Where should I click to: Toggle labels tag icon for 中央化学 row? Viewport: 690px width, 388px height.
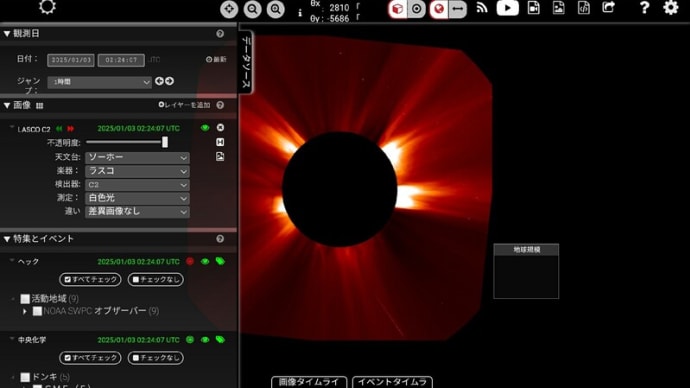220,340
